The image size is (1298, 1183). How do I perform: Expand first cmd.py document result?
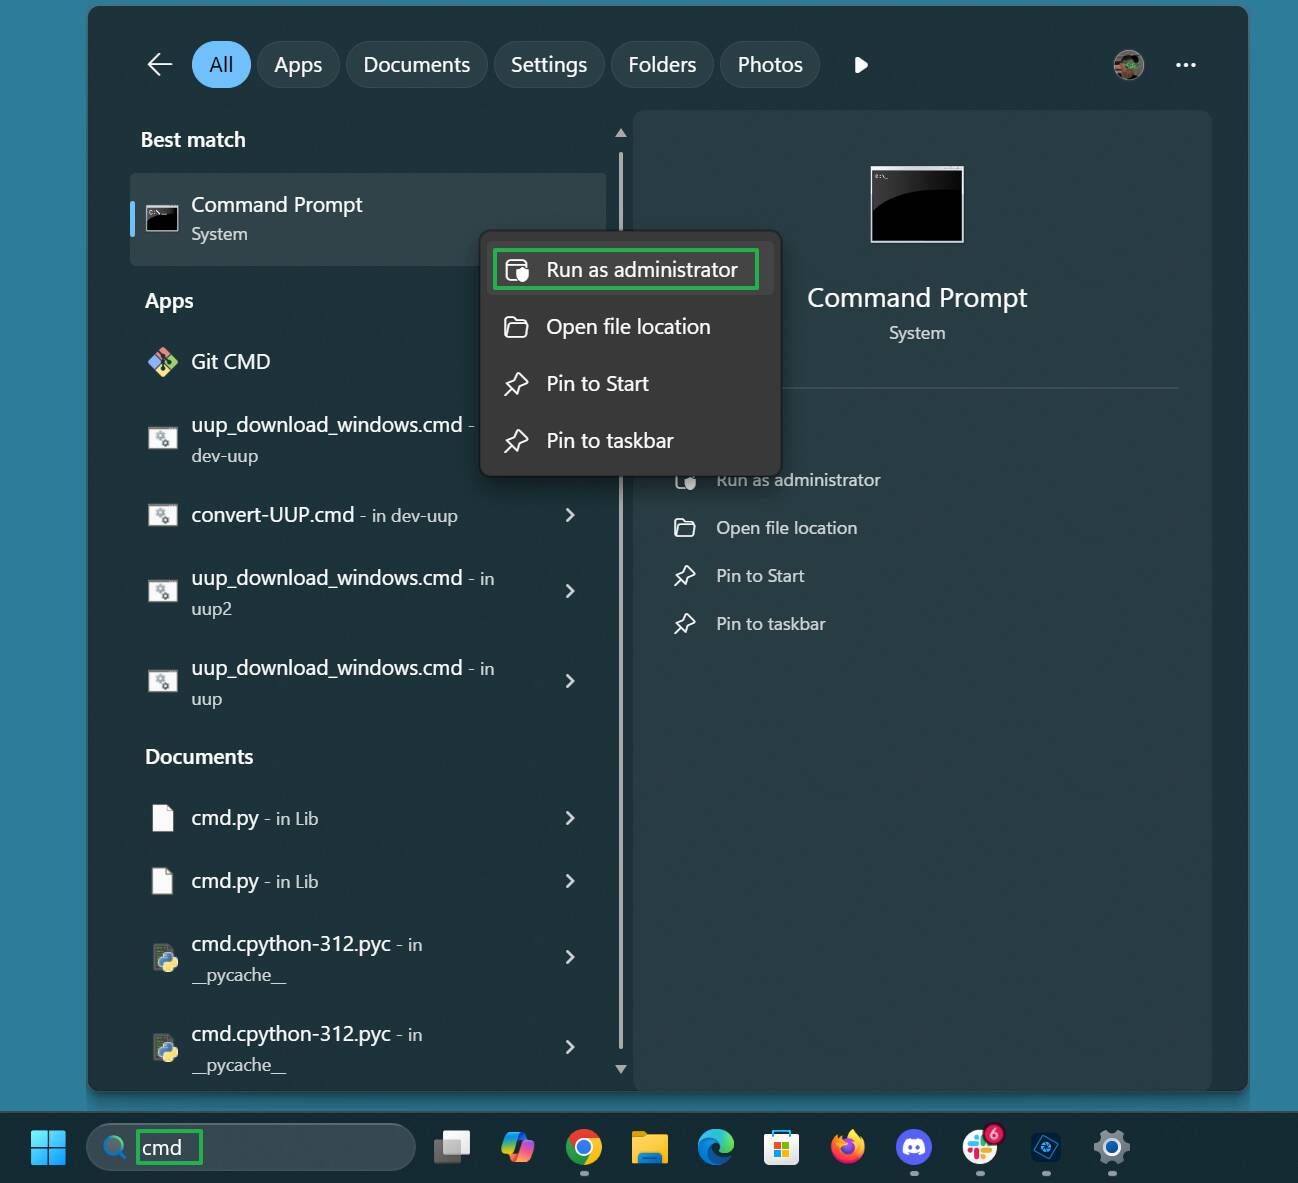[570, 818]
